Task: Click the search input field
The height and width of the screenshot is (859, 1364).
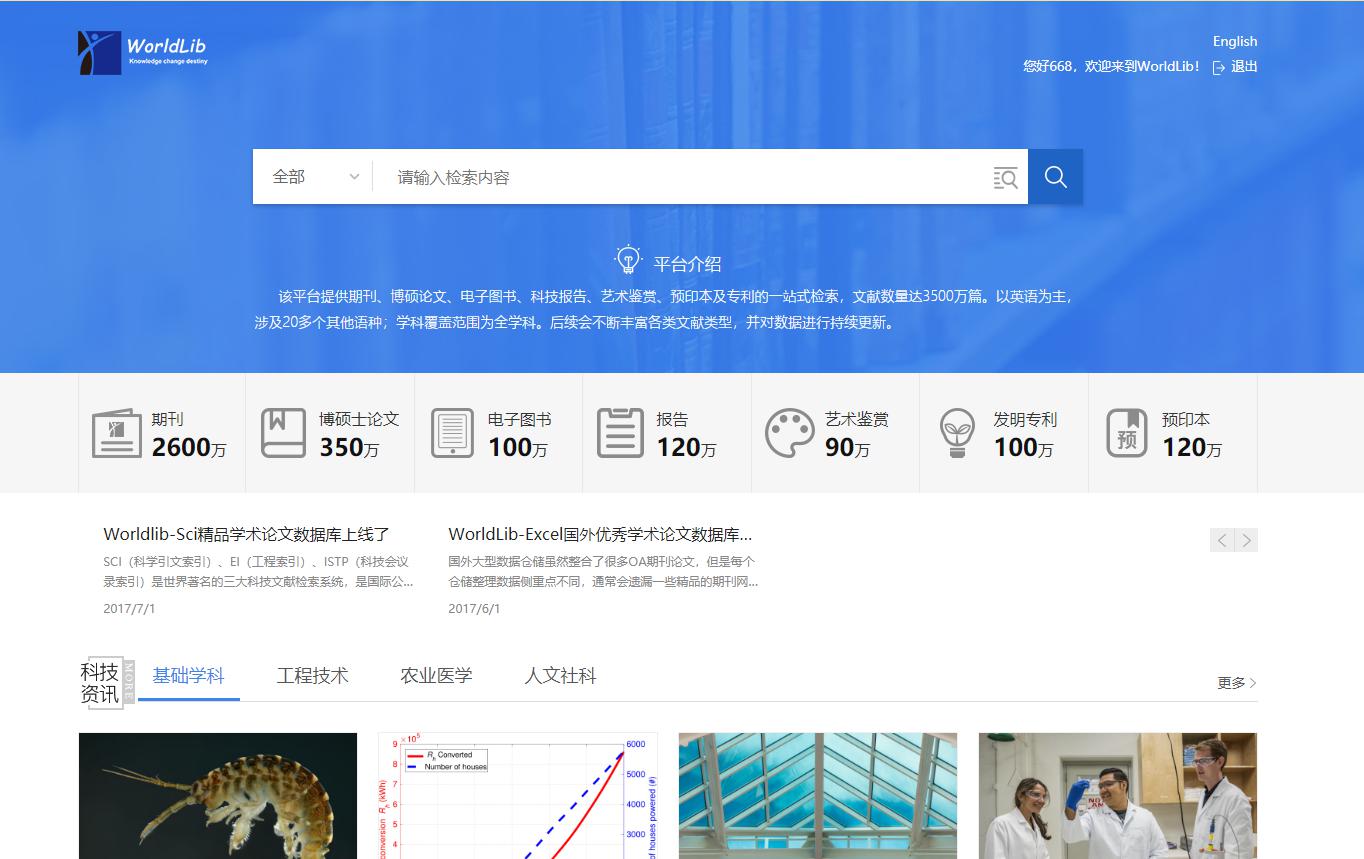Action: click(680, 177)
